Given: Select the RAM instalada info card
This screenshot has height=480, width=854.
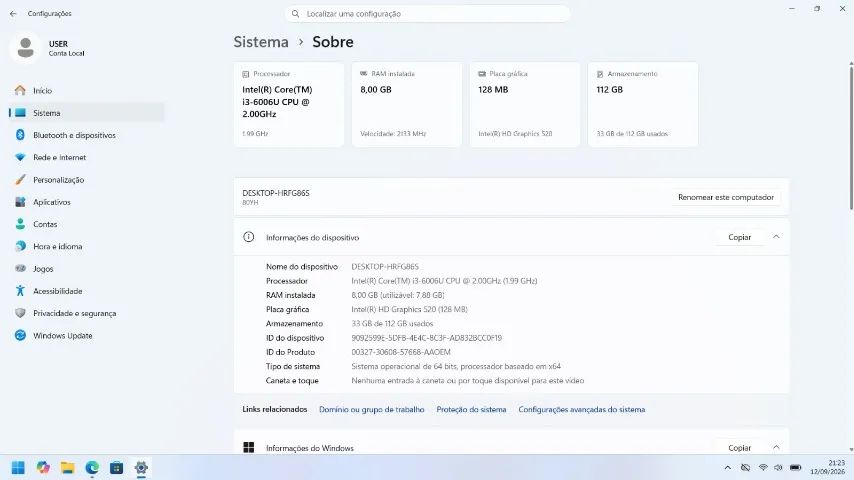Looking at the screenshot, I should pyautogui.click(x=407, y=105).
